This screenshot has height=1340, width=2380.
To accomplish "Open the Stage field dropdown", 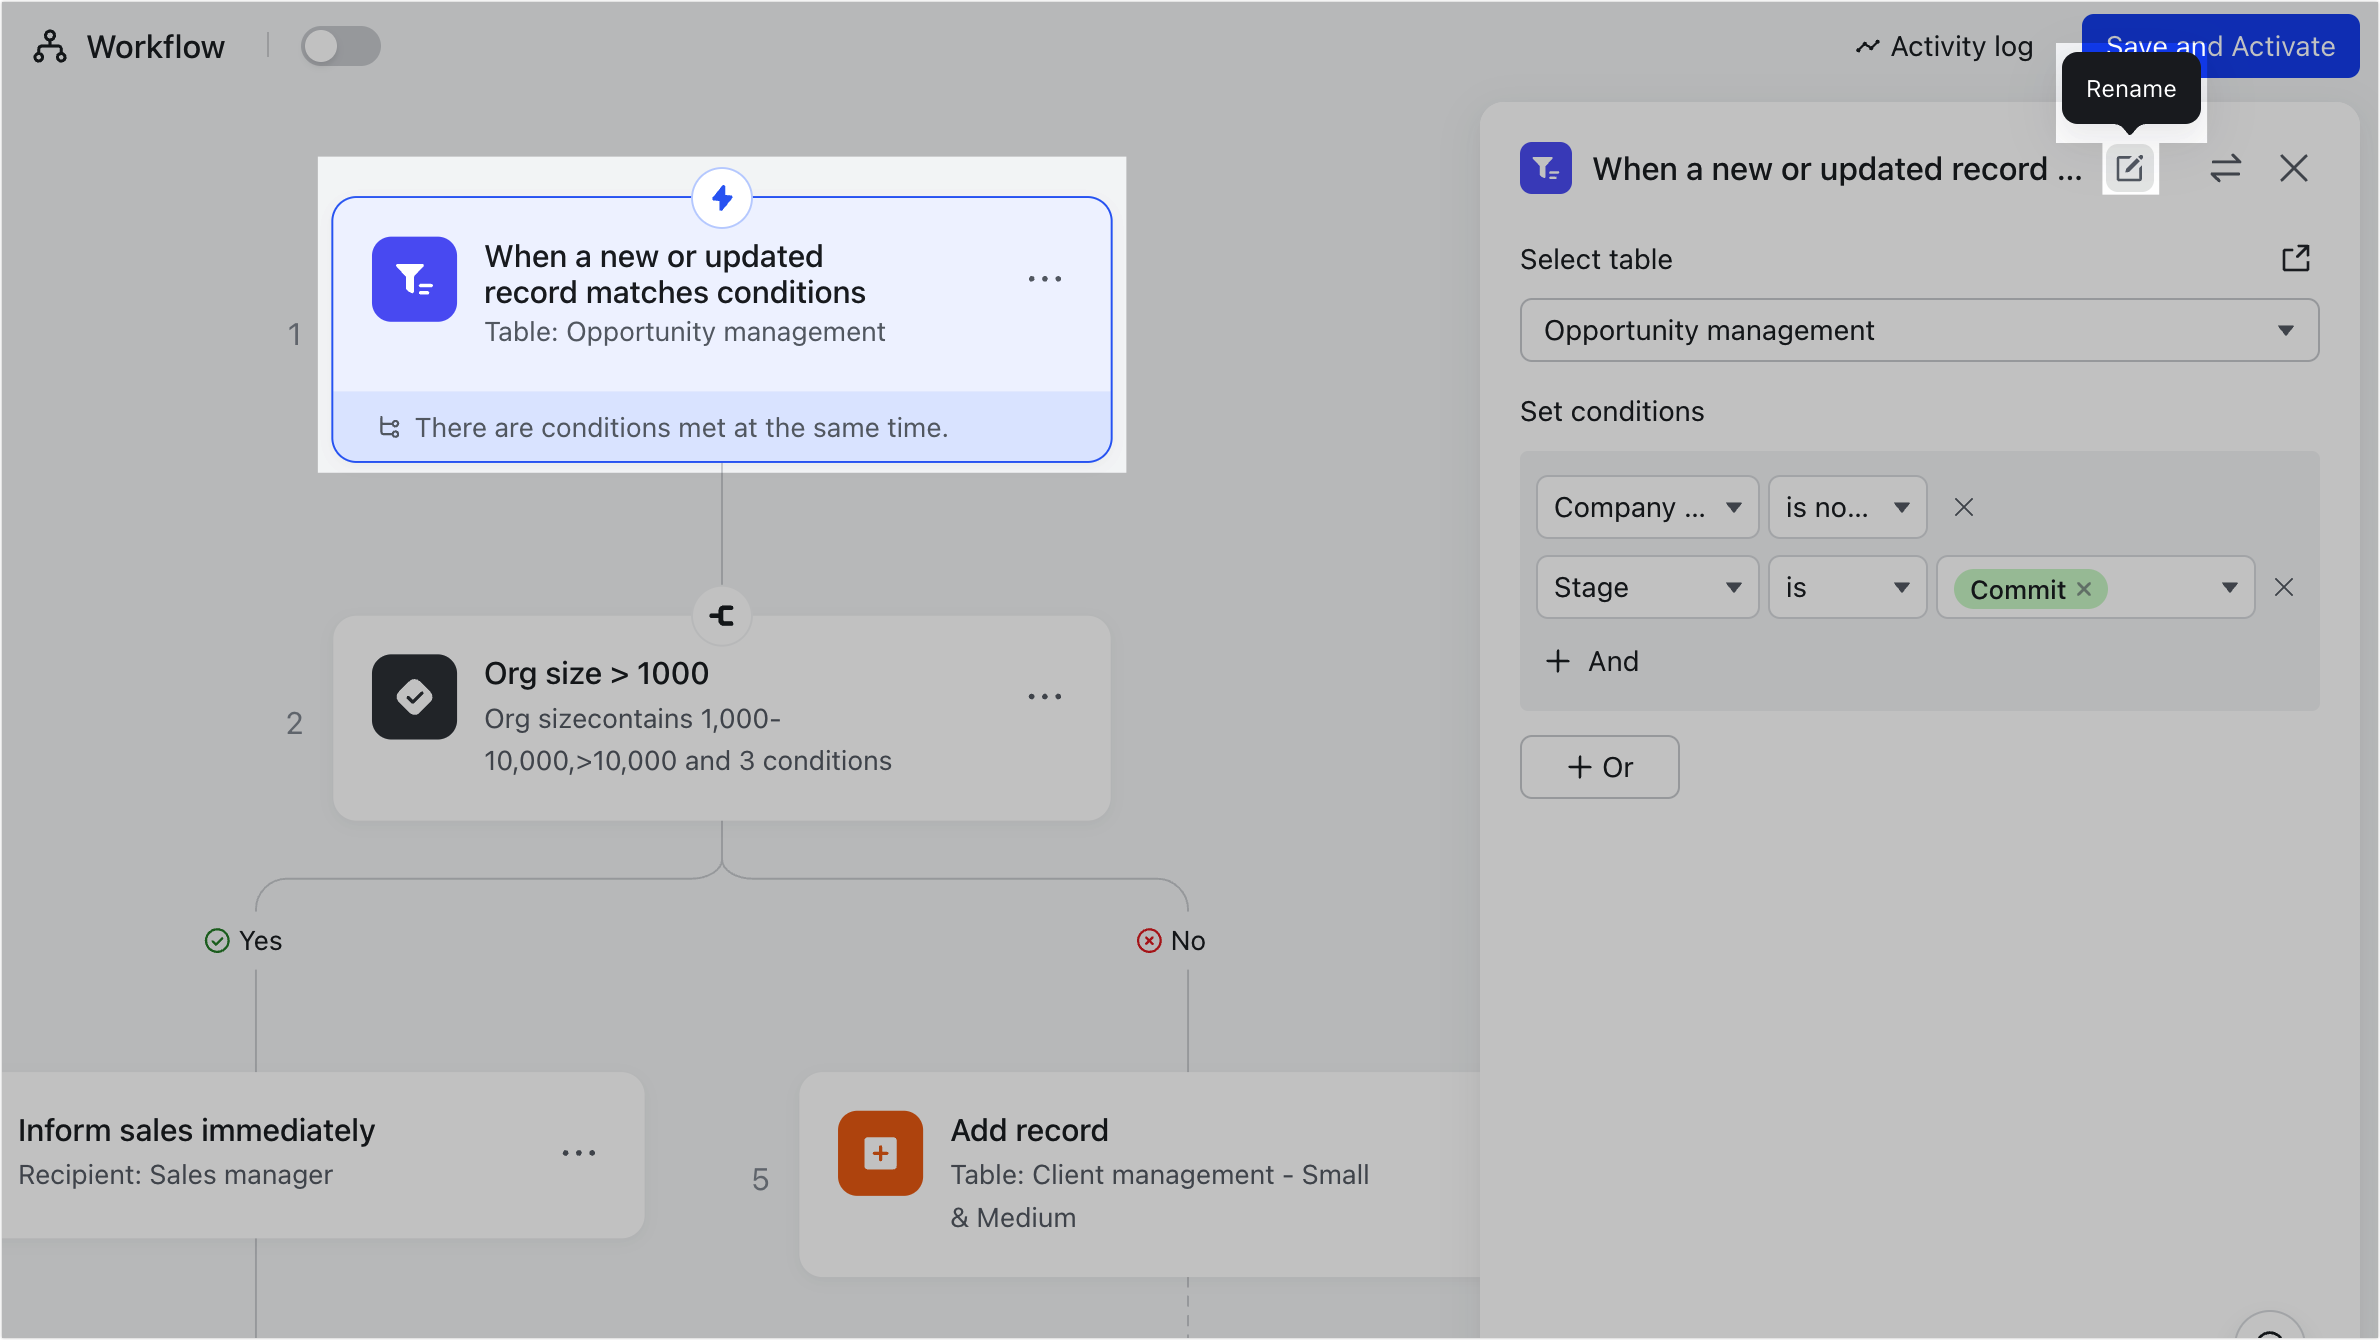I will [x=1646, y=587].
